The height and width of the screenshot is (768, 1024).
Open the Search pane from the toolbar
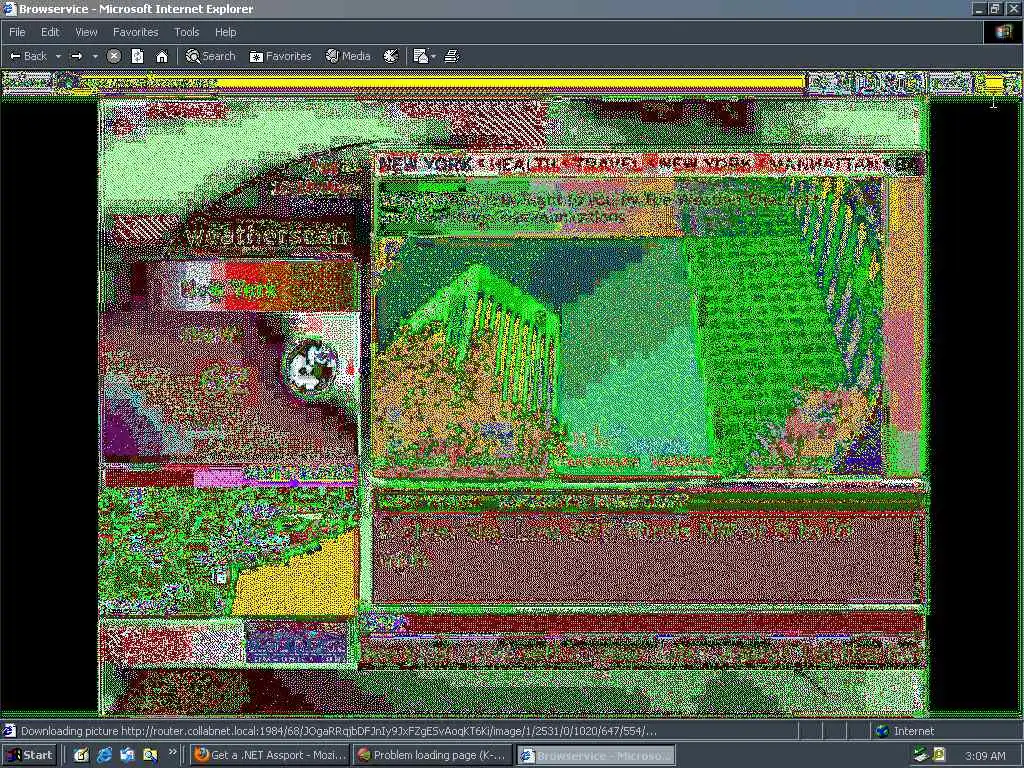[x=210, y=56]
